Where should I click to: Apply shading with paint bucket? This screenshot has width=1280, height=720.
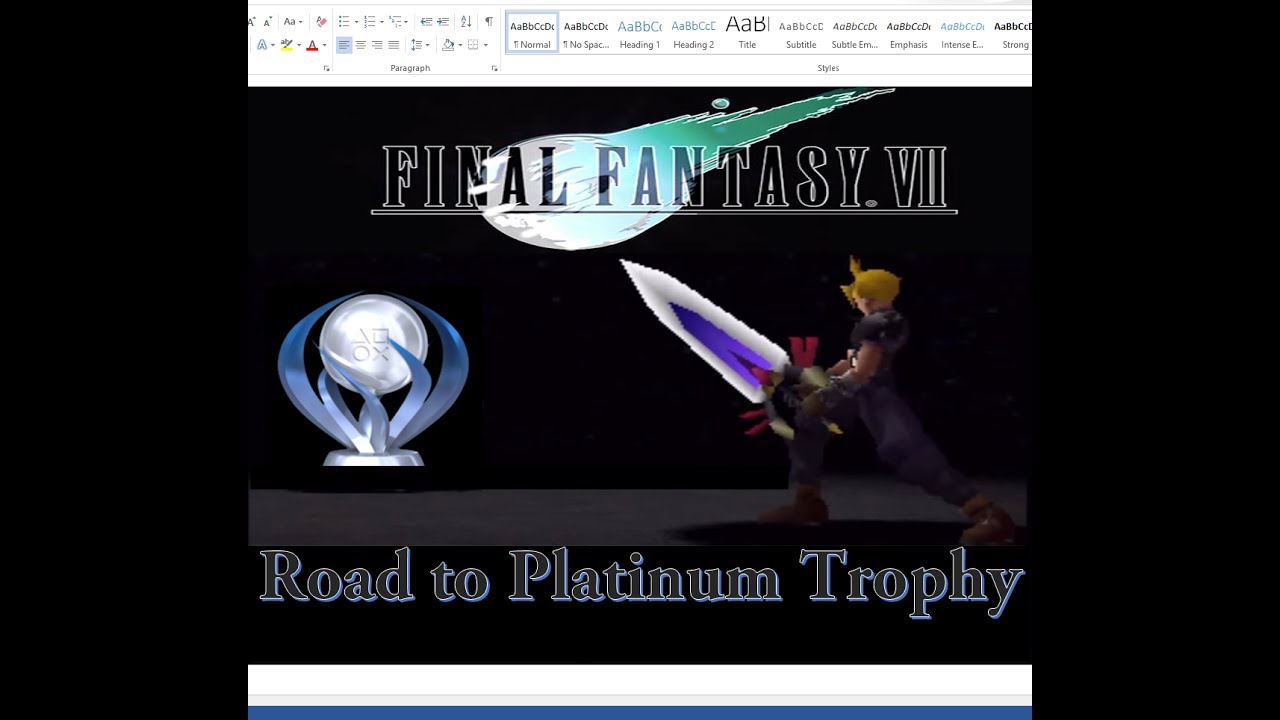click(x=448, y=45)
